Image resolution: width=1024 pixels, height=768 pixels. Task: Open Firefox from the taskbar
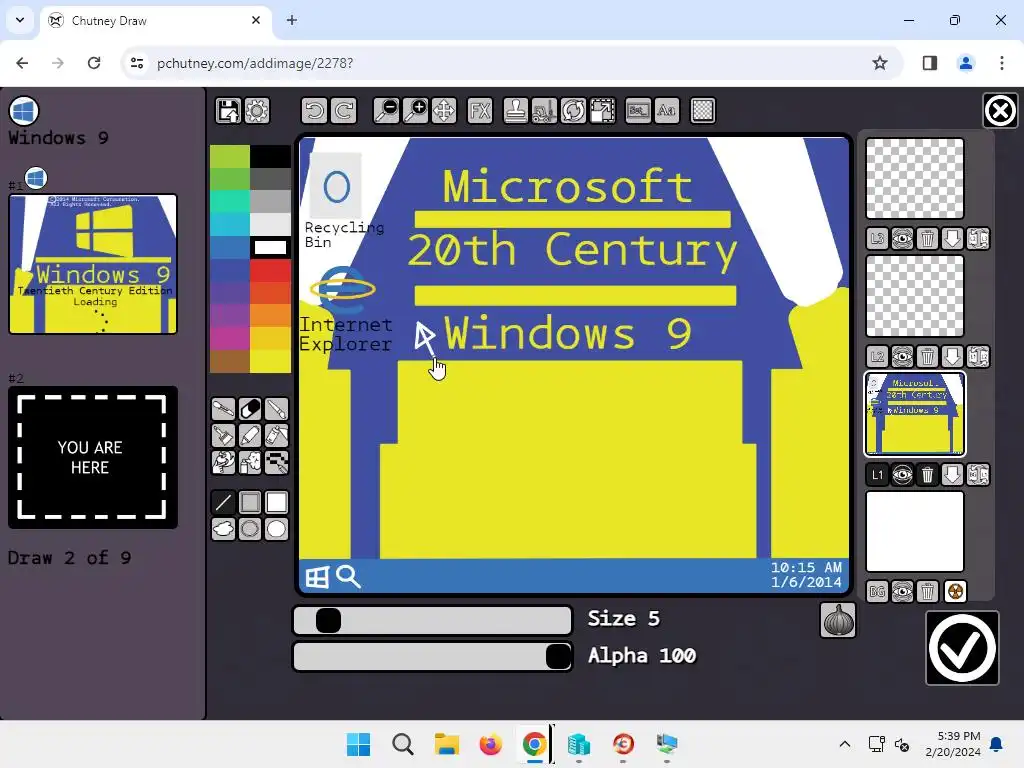(x=490, y=744)
